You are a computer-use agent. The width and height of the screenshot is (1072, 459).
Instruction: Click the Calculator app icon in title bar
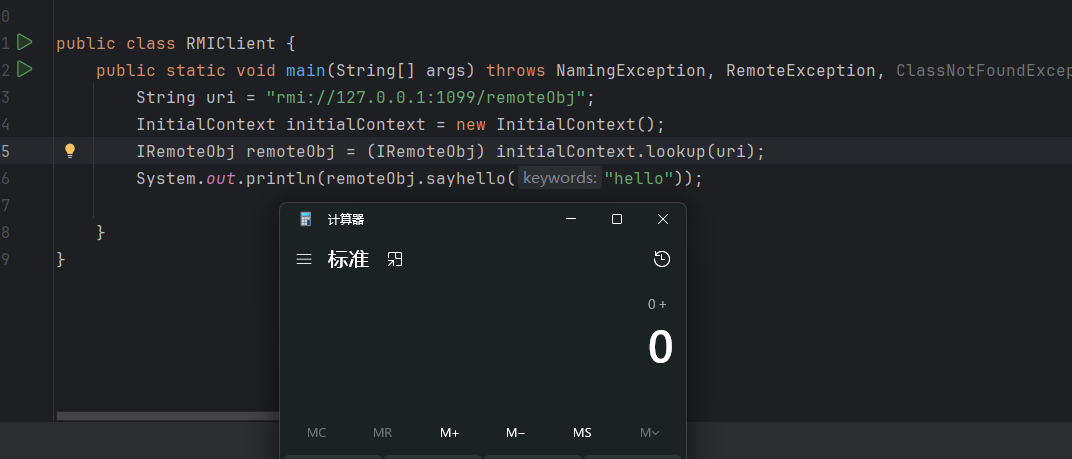point(306,220)
